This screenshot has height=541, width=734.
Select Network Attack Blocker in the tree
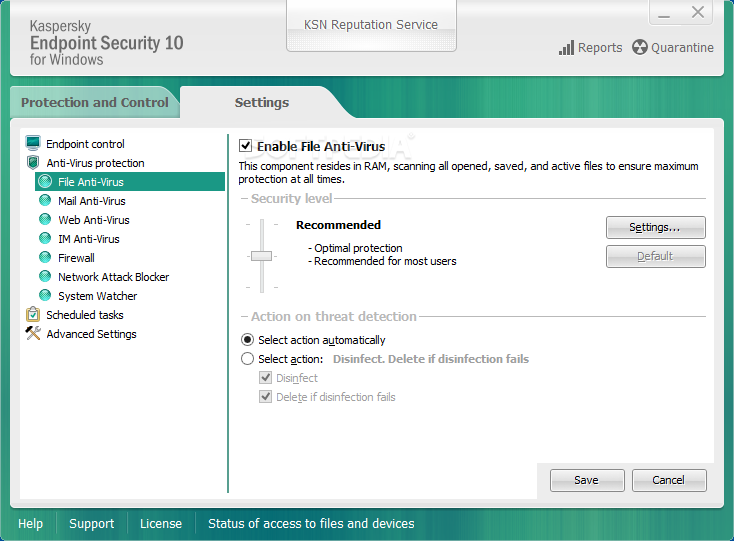tap(113, 277)
